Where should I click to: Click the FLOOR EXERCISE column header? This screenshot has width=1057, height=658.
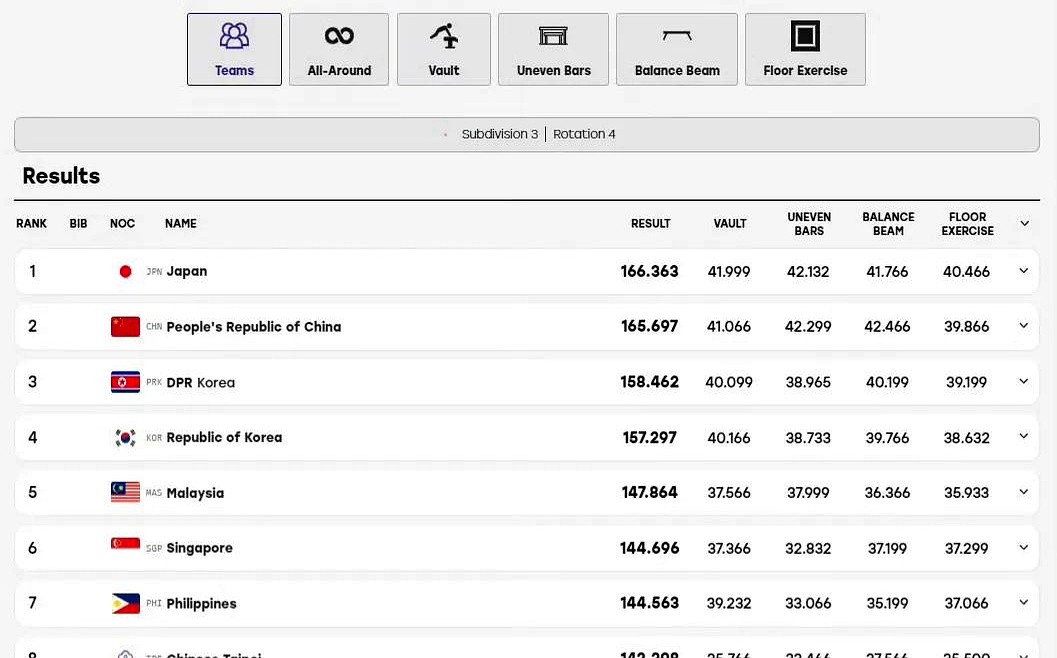click(967, 224)
